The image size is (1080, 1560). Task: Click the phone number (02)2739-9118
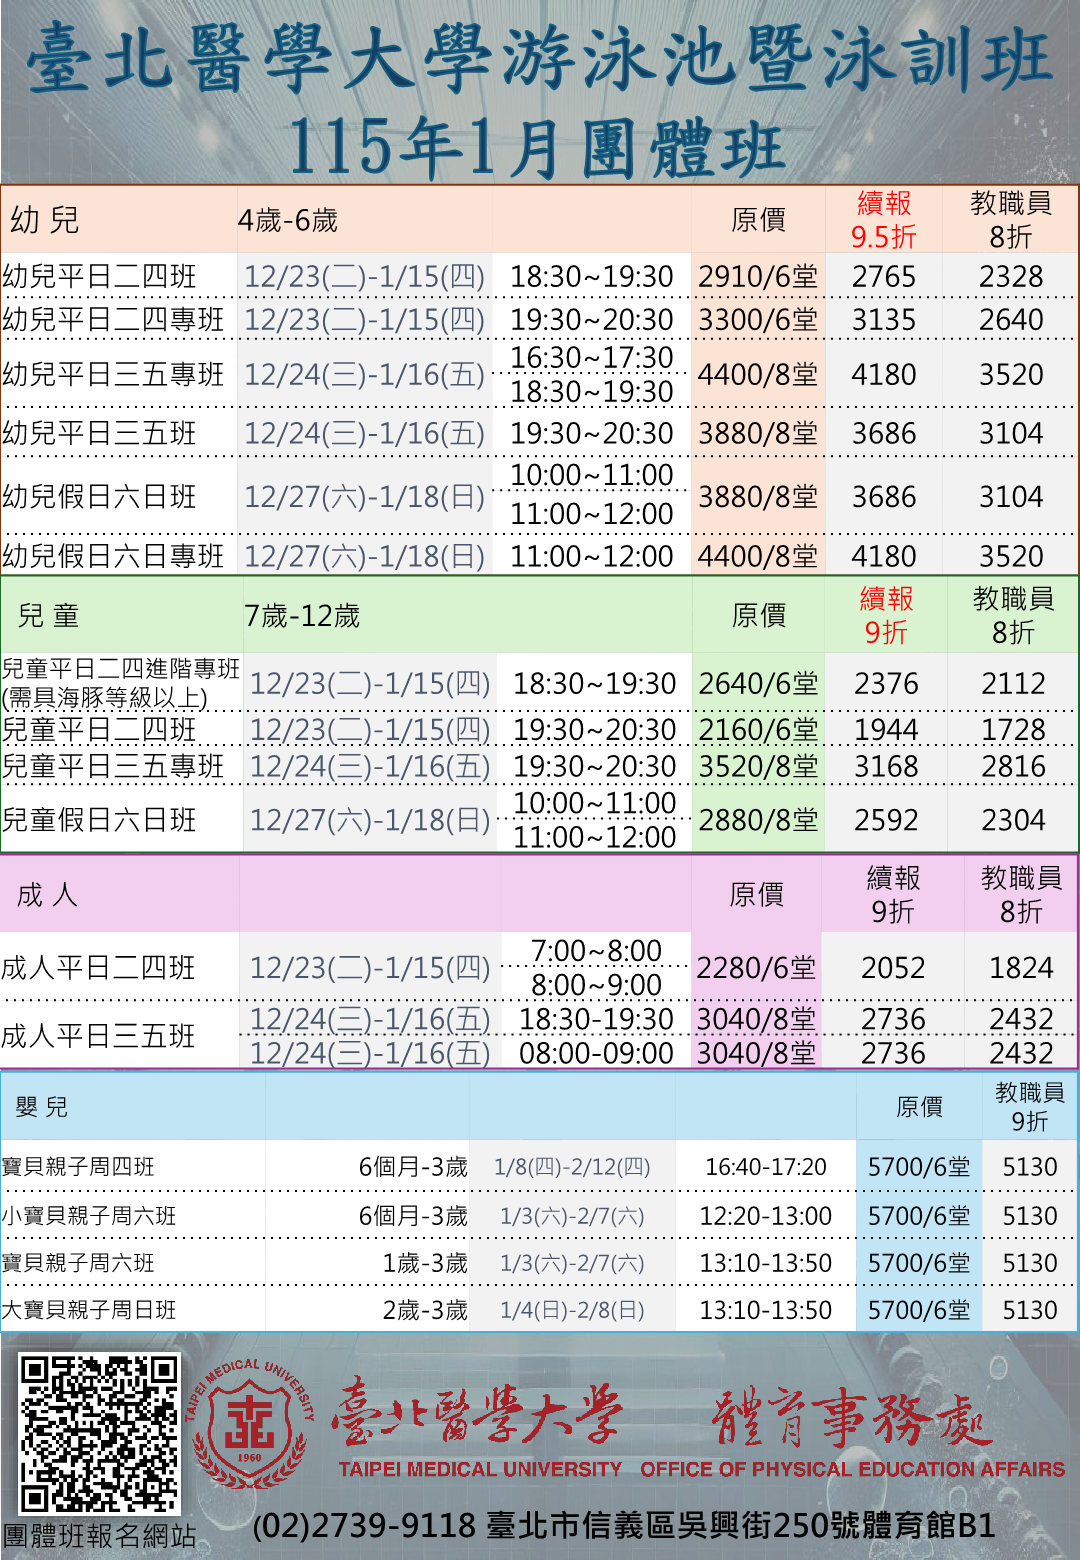point(363,1526)
